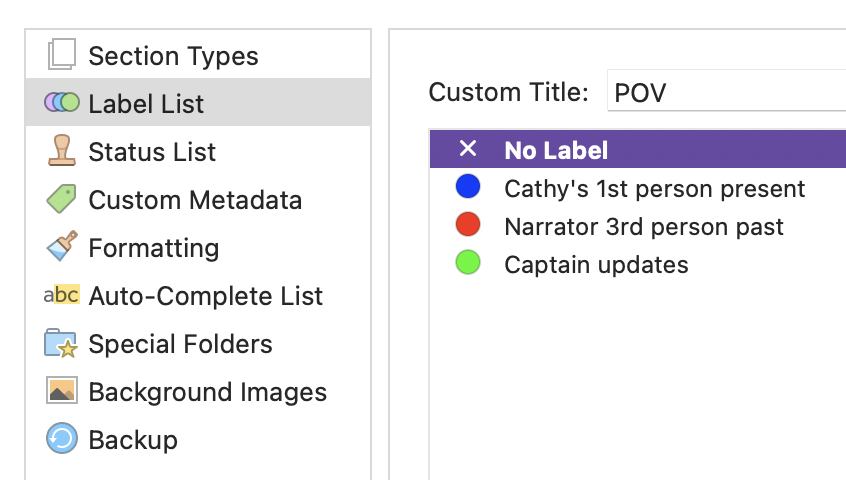Click the Section Types pages icon
This screenshot has height=480, width=846.
[x=62, y=54]
